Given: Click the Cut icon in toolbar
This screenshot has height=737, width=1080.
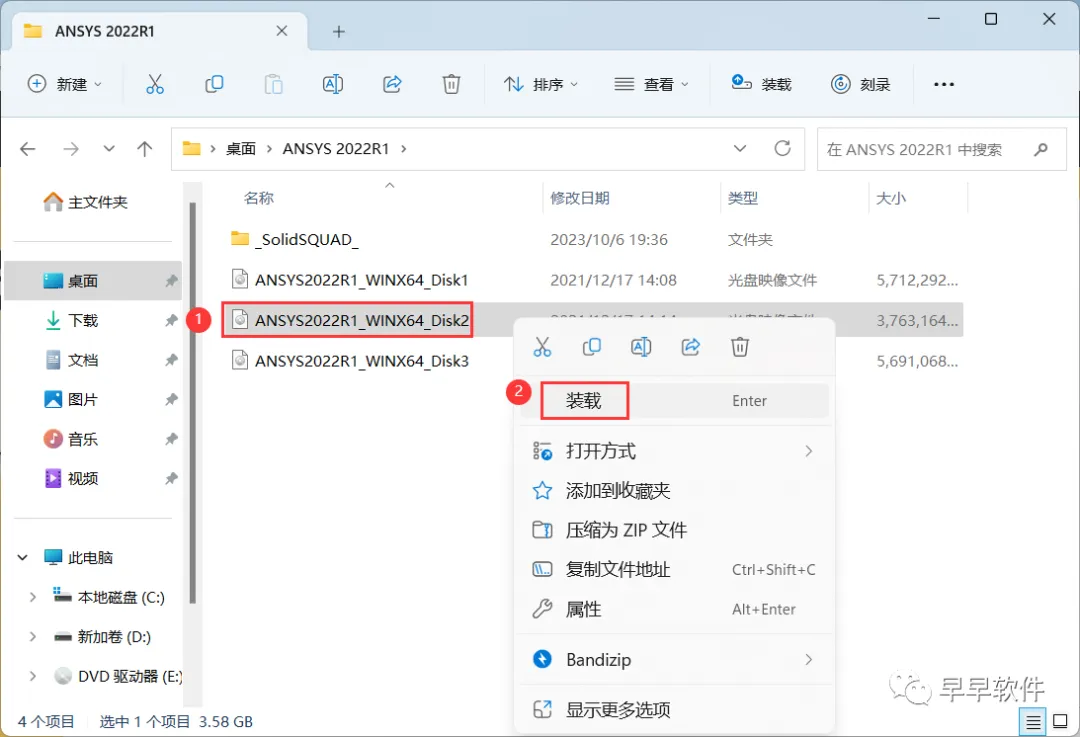Looking at the screenshot, I should [155, 84].
